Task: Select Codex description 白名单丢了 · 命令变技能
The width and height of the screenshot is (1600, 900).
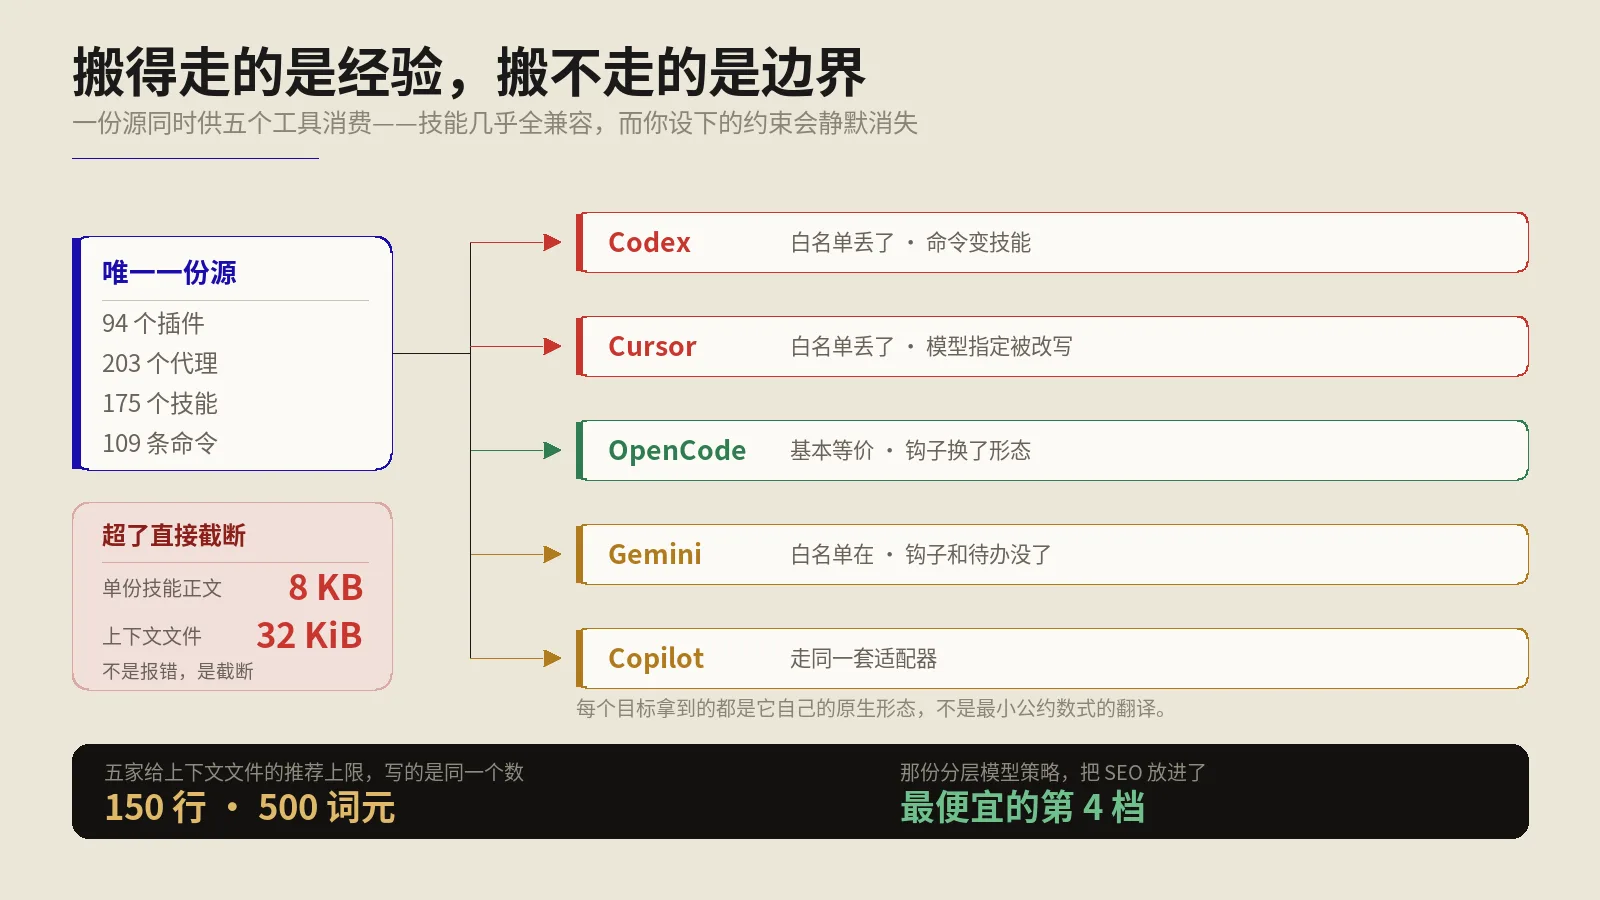Action: click(x=910, y=242)
